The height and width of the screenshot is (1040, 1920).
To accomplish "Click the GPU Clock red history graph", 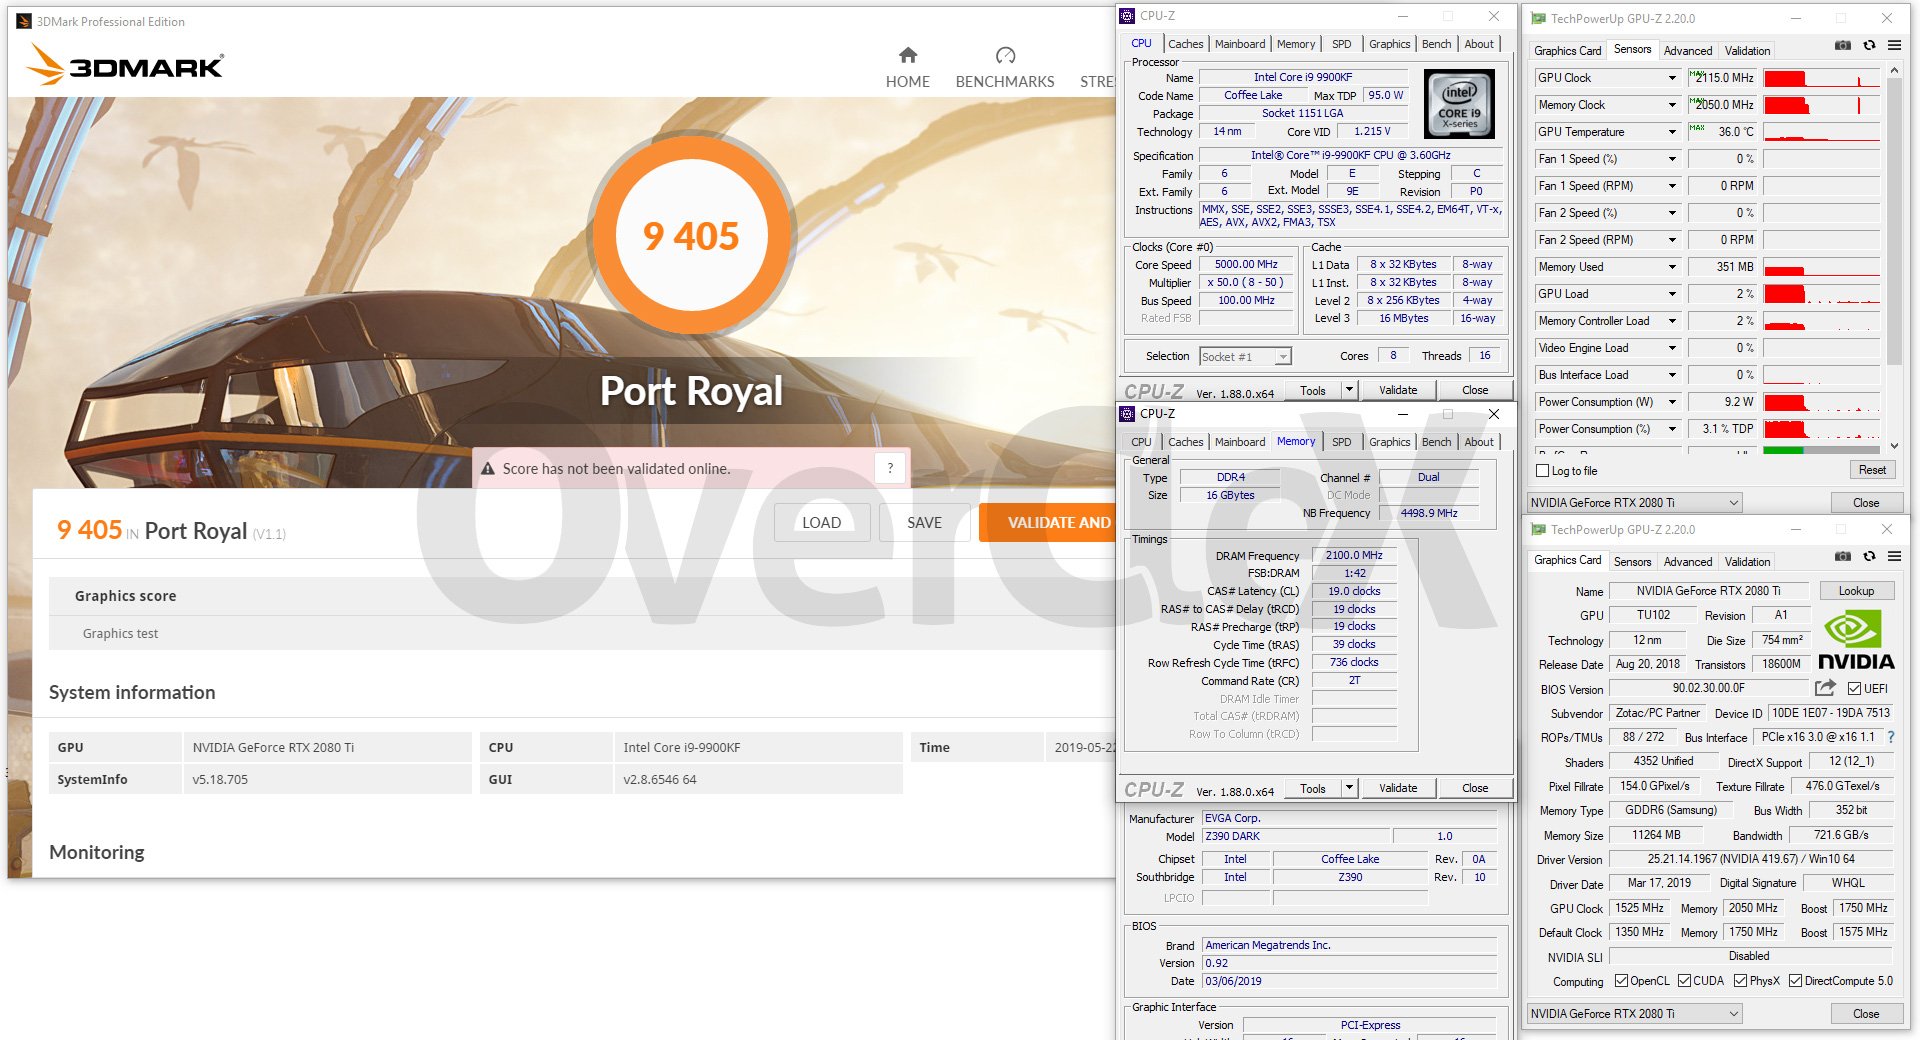I will click(x=1821, y=78).
